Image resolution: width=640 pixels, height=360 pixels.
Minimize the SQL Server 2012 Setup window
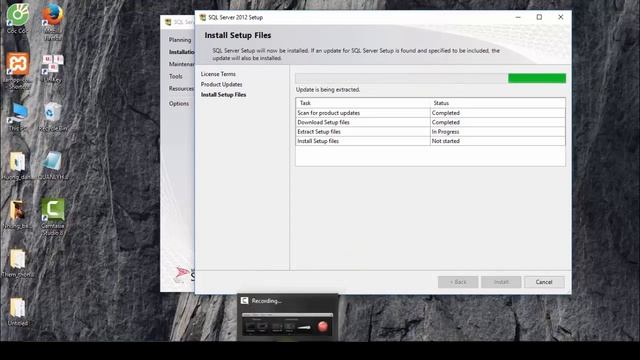(x=518, y=17)
